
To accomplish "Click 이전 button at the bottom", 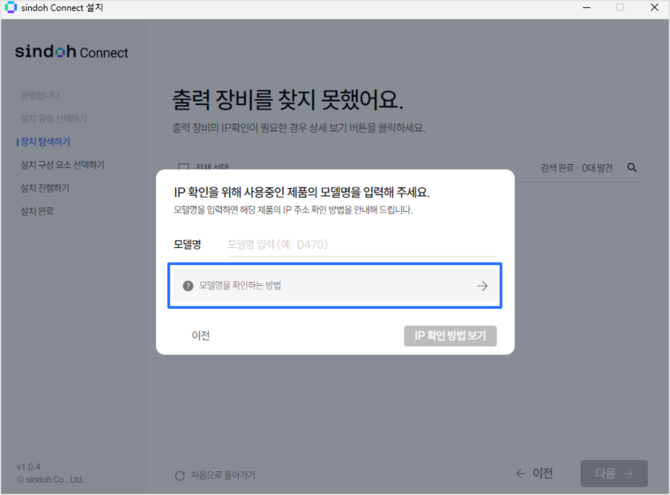I will click(x=534, y=473).
